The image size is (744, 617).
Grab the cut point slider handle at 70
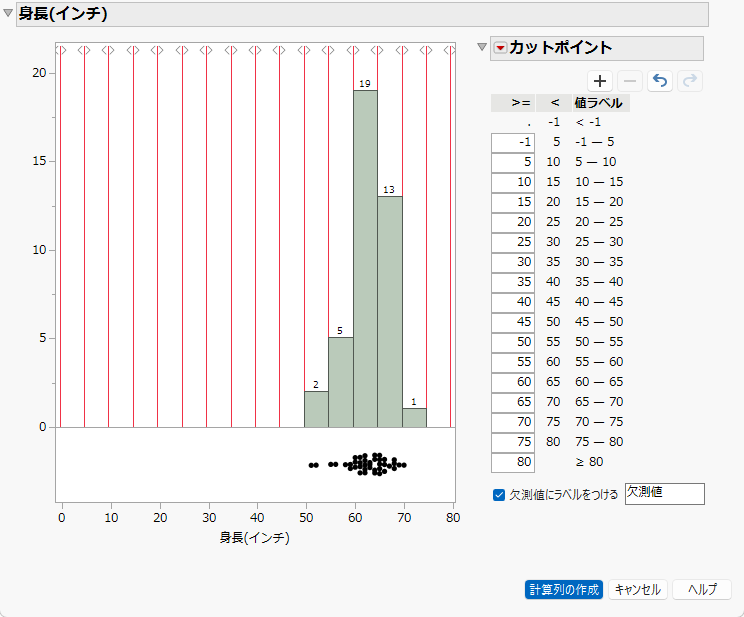(402, 50)
